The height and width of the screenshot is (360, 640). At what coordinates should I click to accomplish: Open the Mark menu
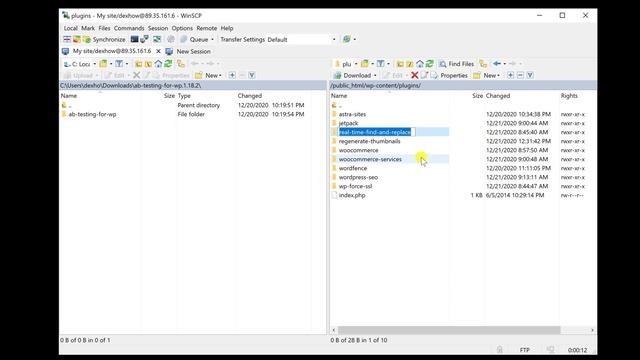pos(88,28)
